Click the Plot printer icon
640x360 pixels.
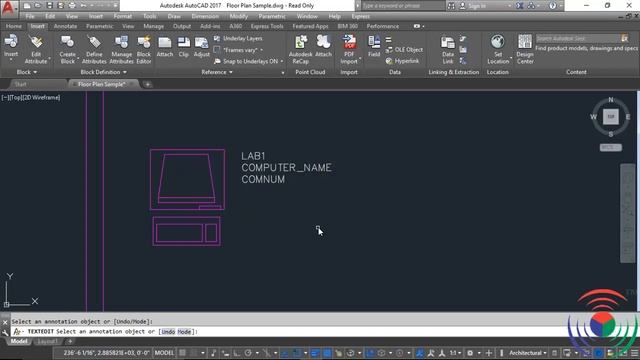pyautogui.click(x=72, y=6)
